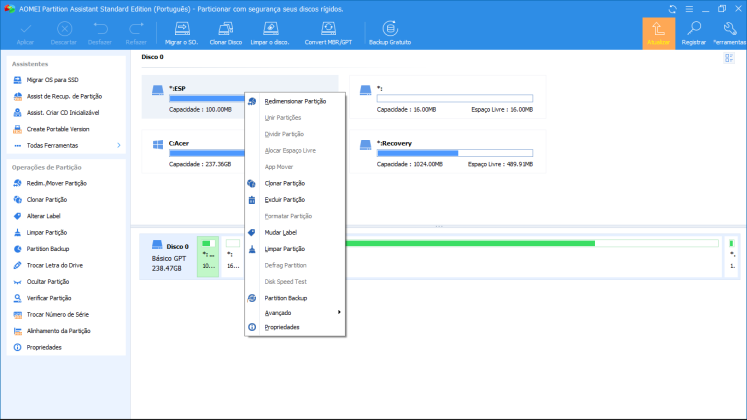The width and height of the screenshot is (747, 420).
Task: Expand Todas Ferramentas submenu arrow
Action: [119, 146]
